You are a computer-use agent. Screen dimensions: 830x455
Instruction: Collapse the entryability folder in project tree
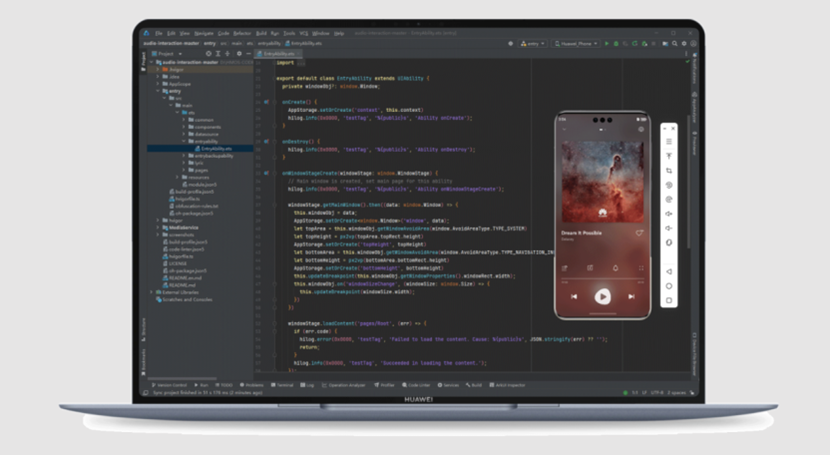click(183, 141)
